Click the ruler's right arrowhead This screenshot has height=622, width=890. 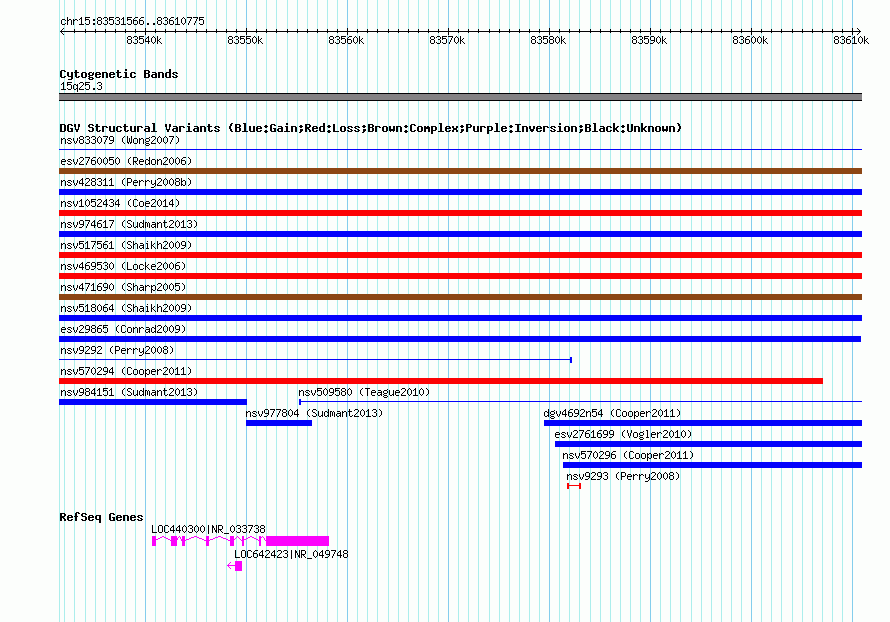click(x=859, y=31)
